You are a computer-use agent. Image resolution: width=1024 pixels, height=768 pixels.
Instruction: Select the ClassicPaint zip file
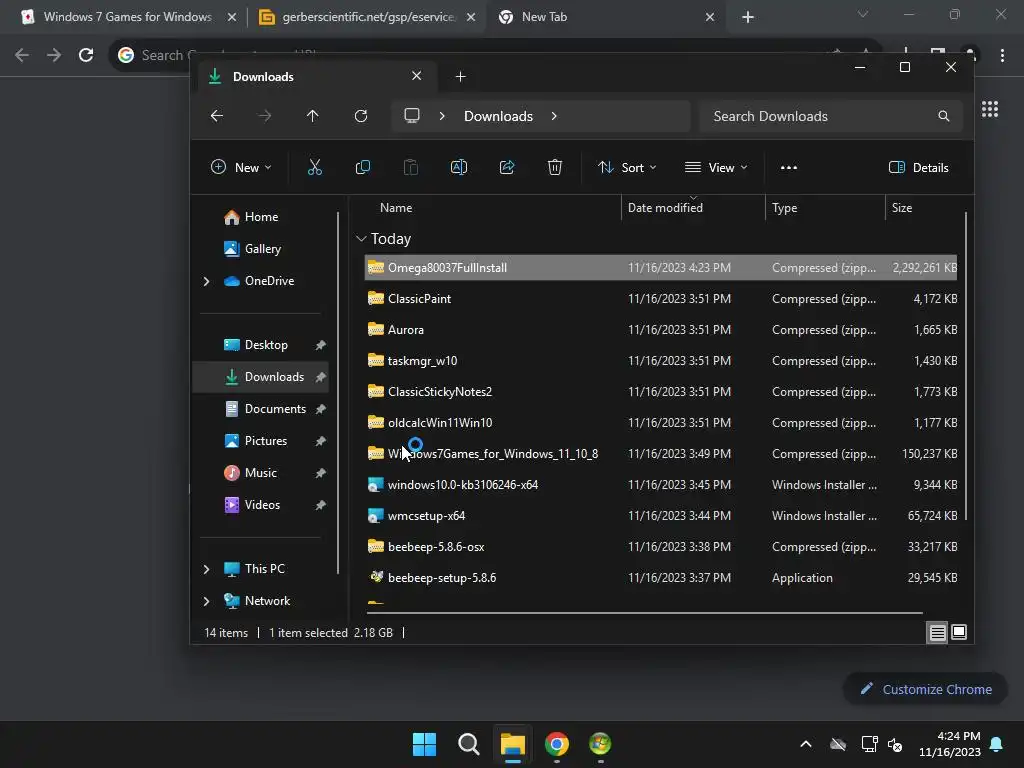click(660, 298)
